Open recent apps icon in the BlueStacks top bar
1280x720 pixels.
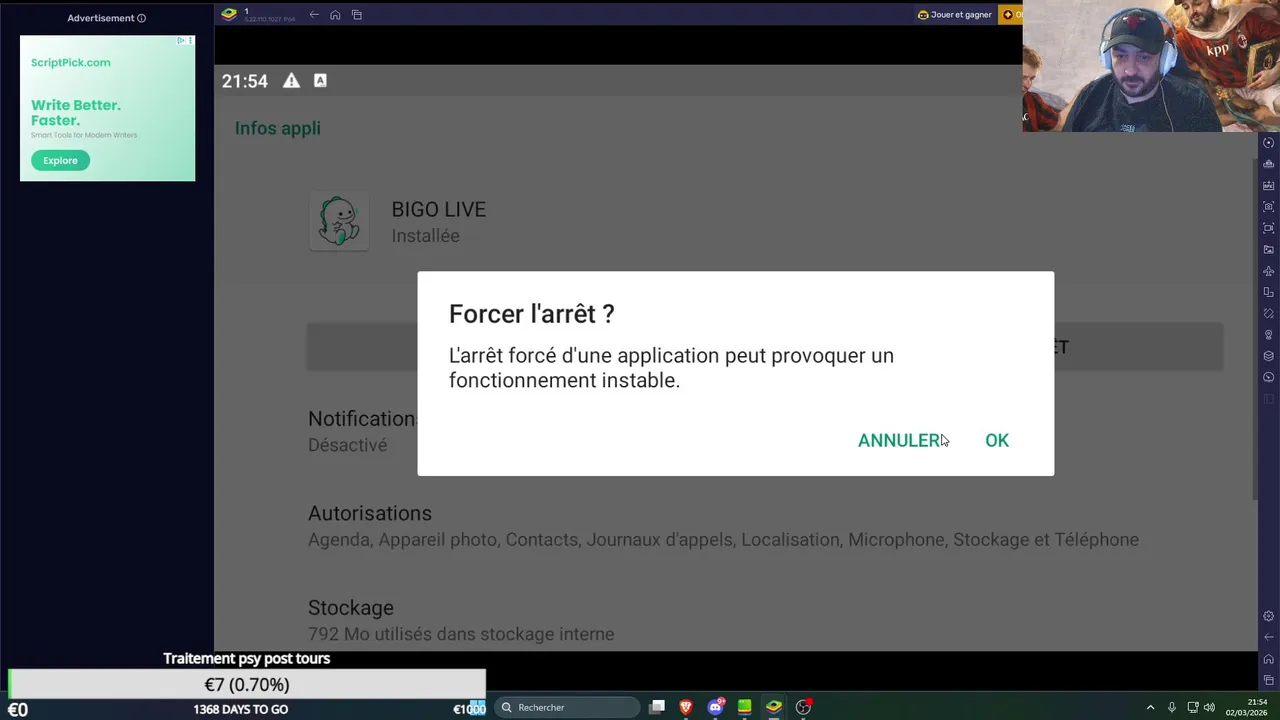pos(357,14)
